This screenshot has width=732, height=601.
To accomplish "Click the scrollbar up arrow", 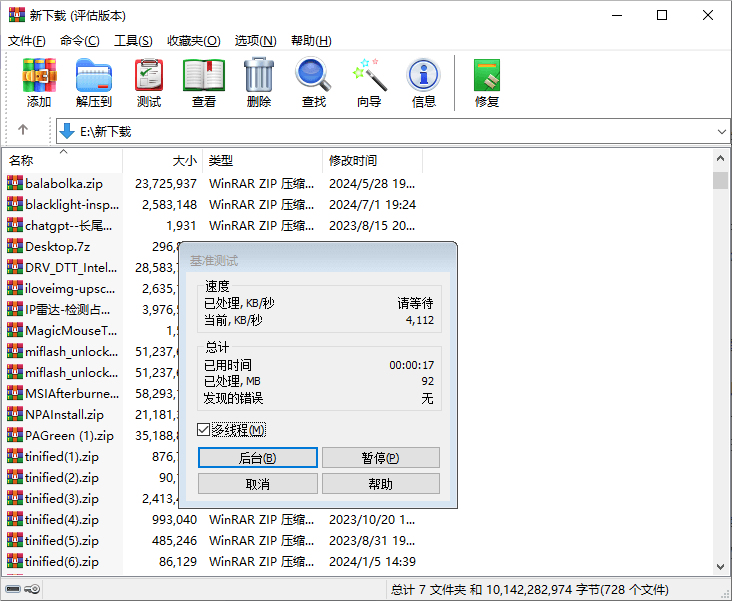I will click(720, 158).
